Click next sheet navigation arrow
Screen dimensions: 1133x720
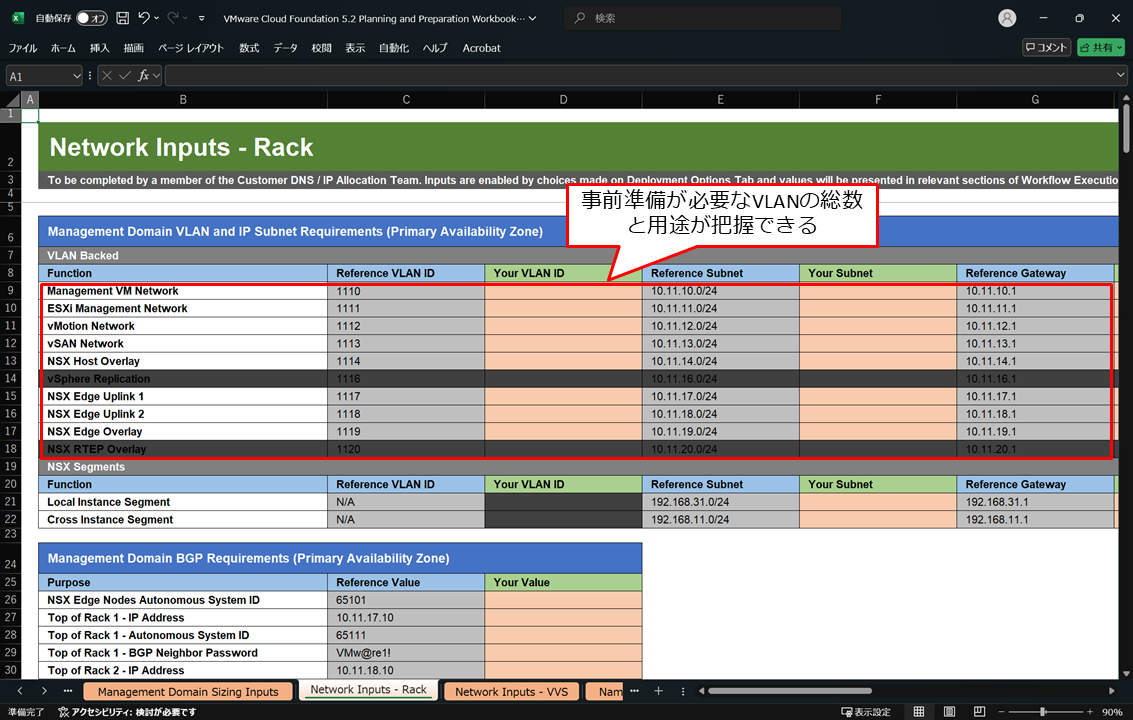click(x=44, y=691)
